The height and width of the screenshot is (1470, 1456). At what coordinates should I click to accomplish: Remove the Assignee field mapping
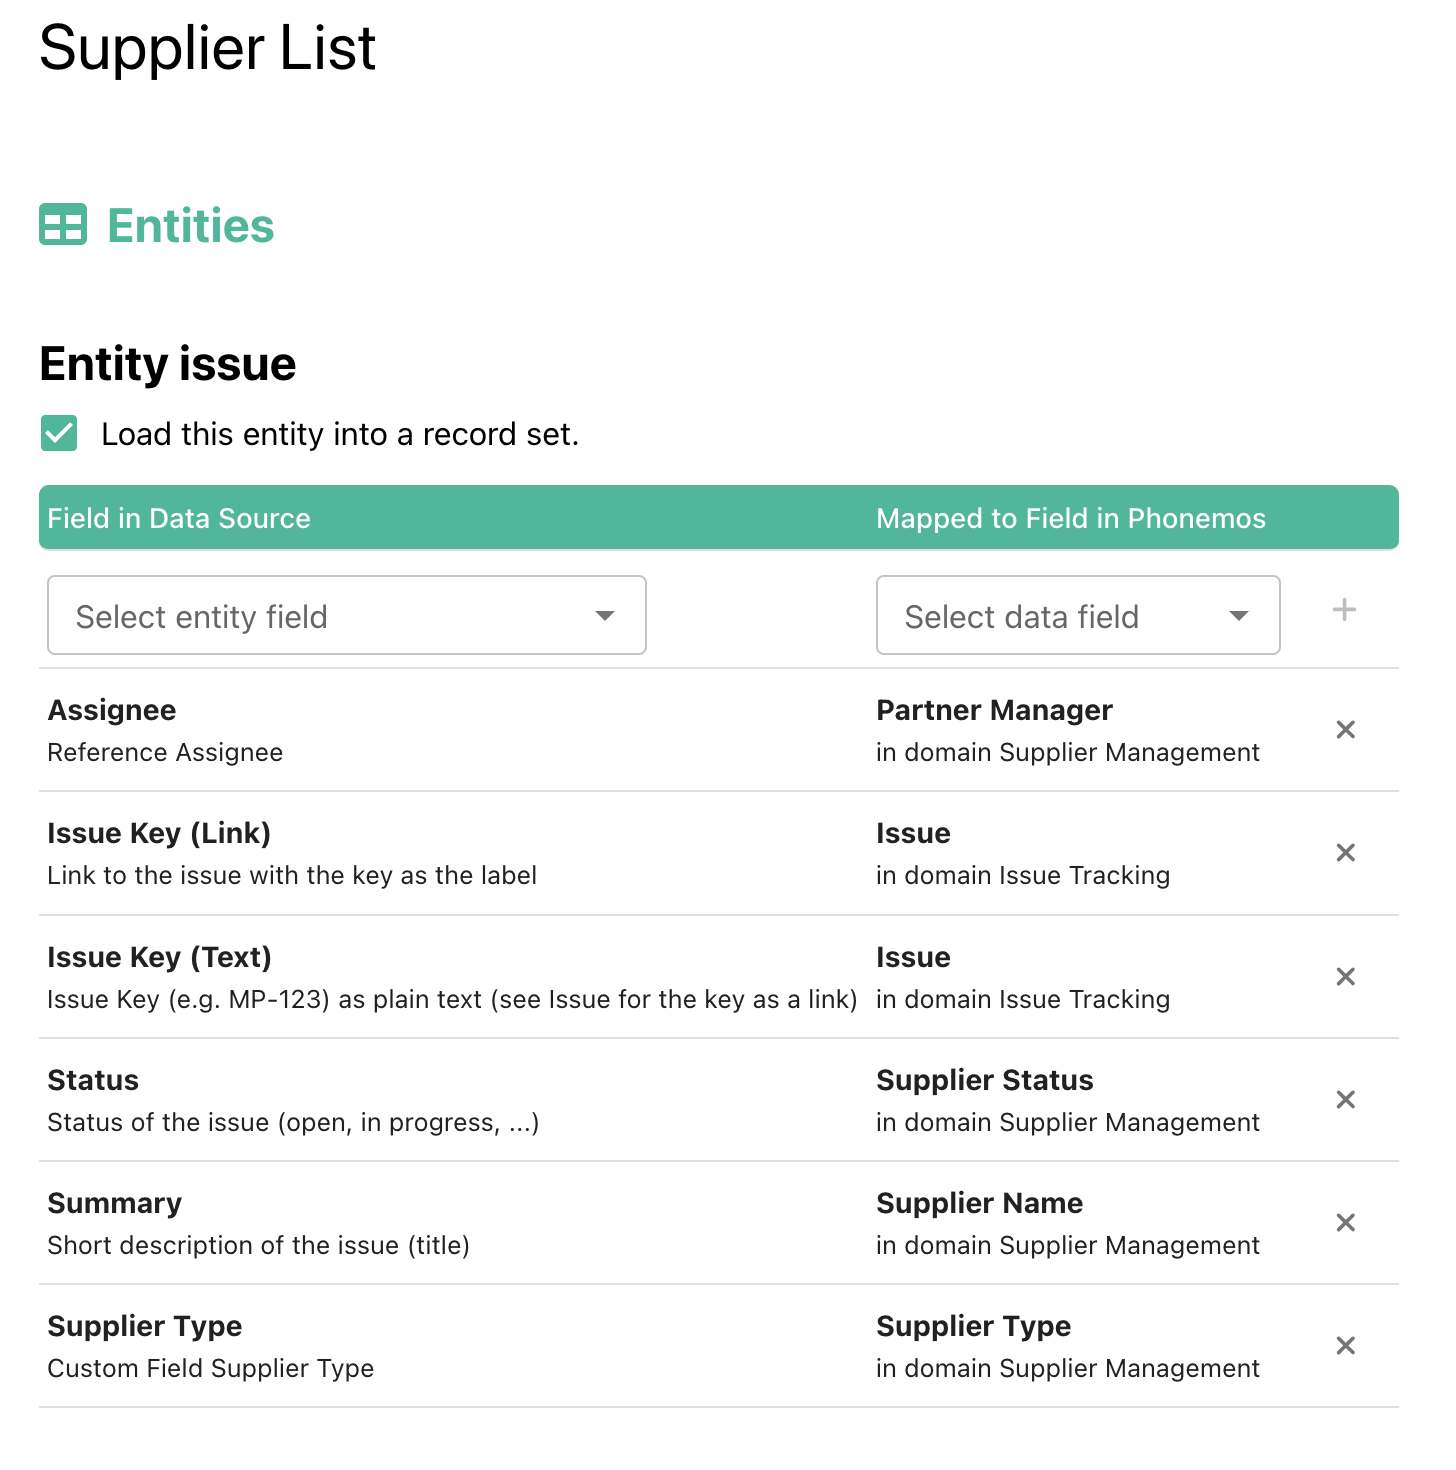pyautogui.click(x=1345, y=730)
